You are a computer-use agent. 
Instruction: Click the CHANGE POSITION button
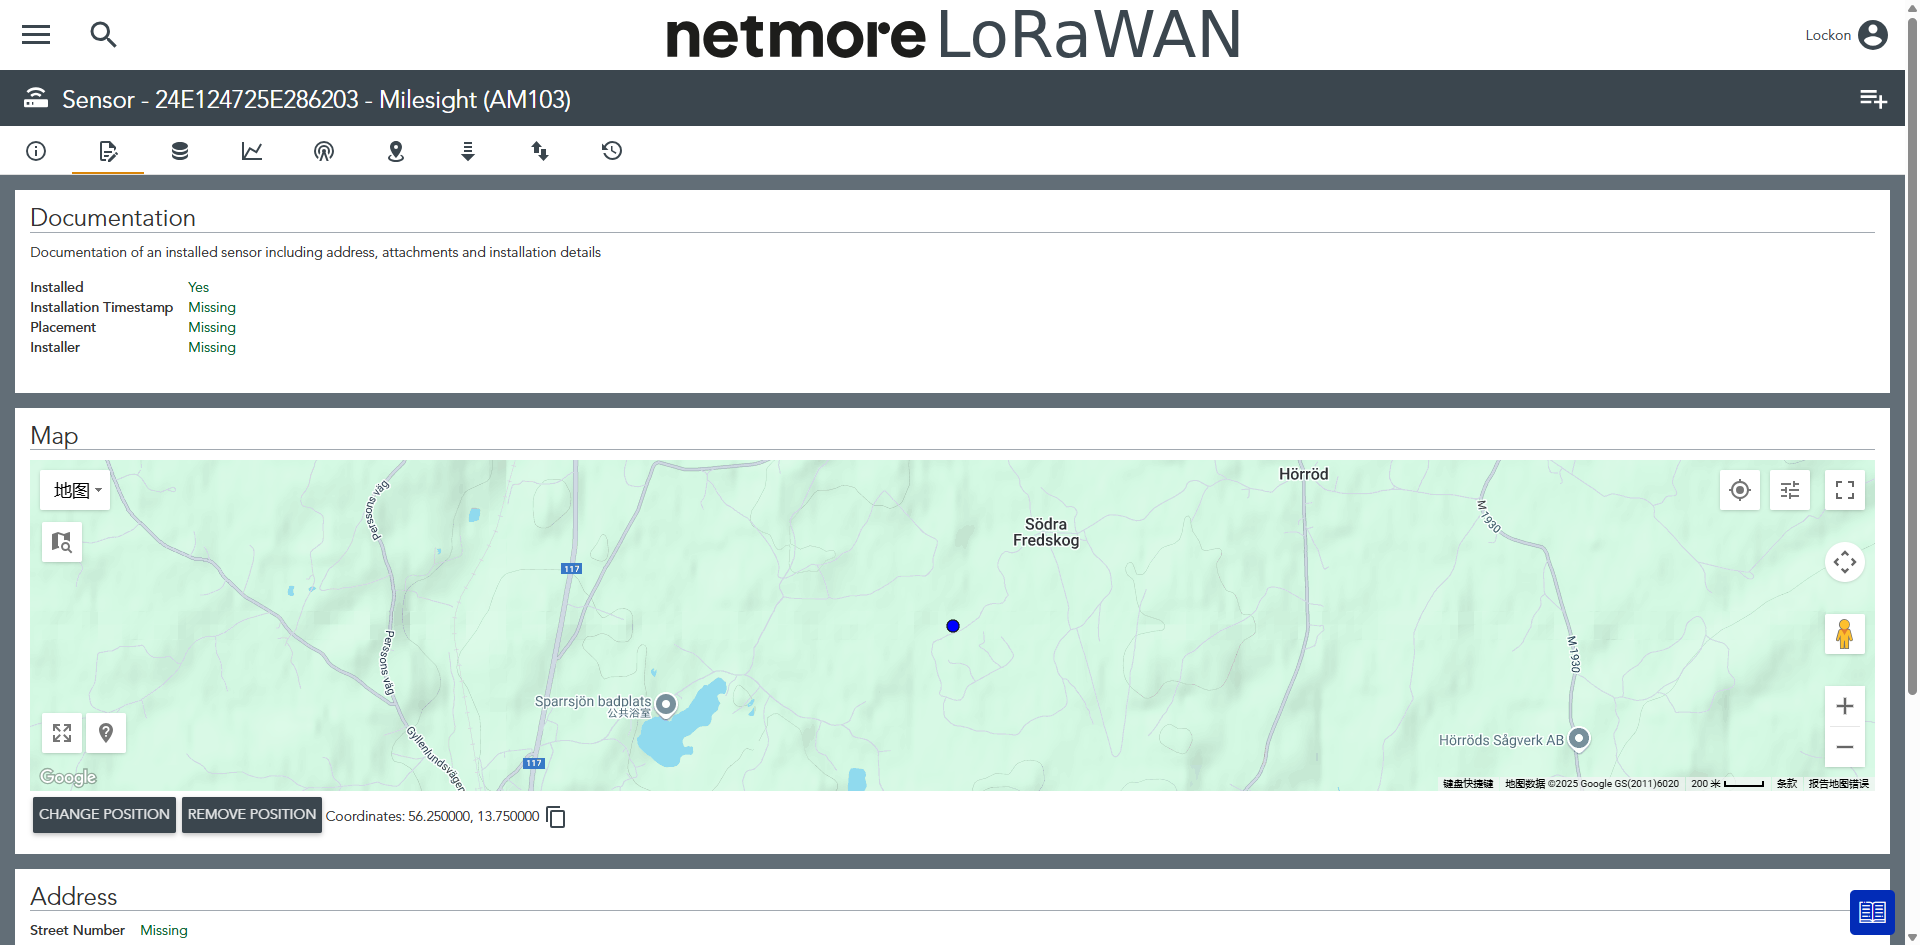pos(104,815)
